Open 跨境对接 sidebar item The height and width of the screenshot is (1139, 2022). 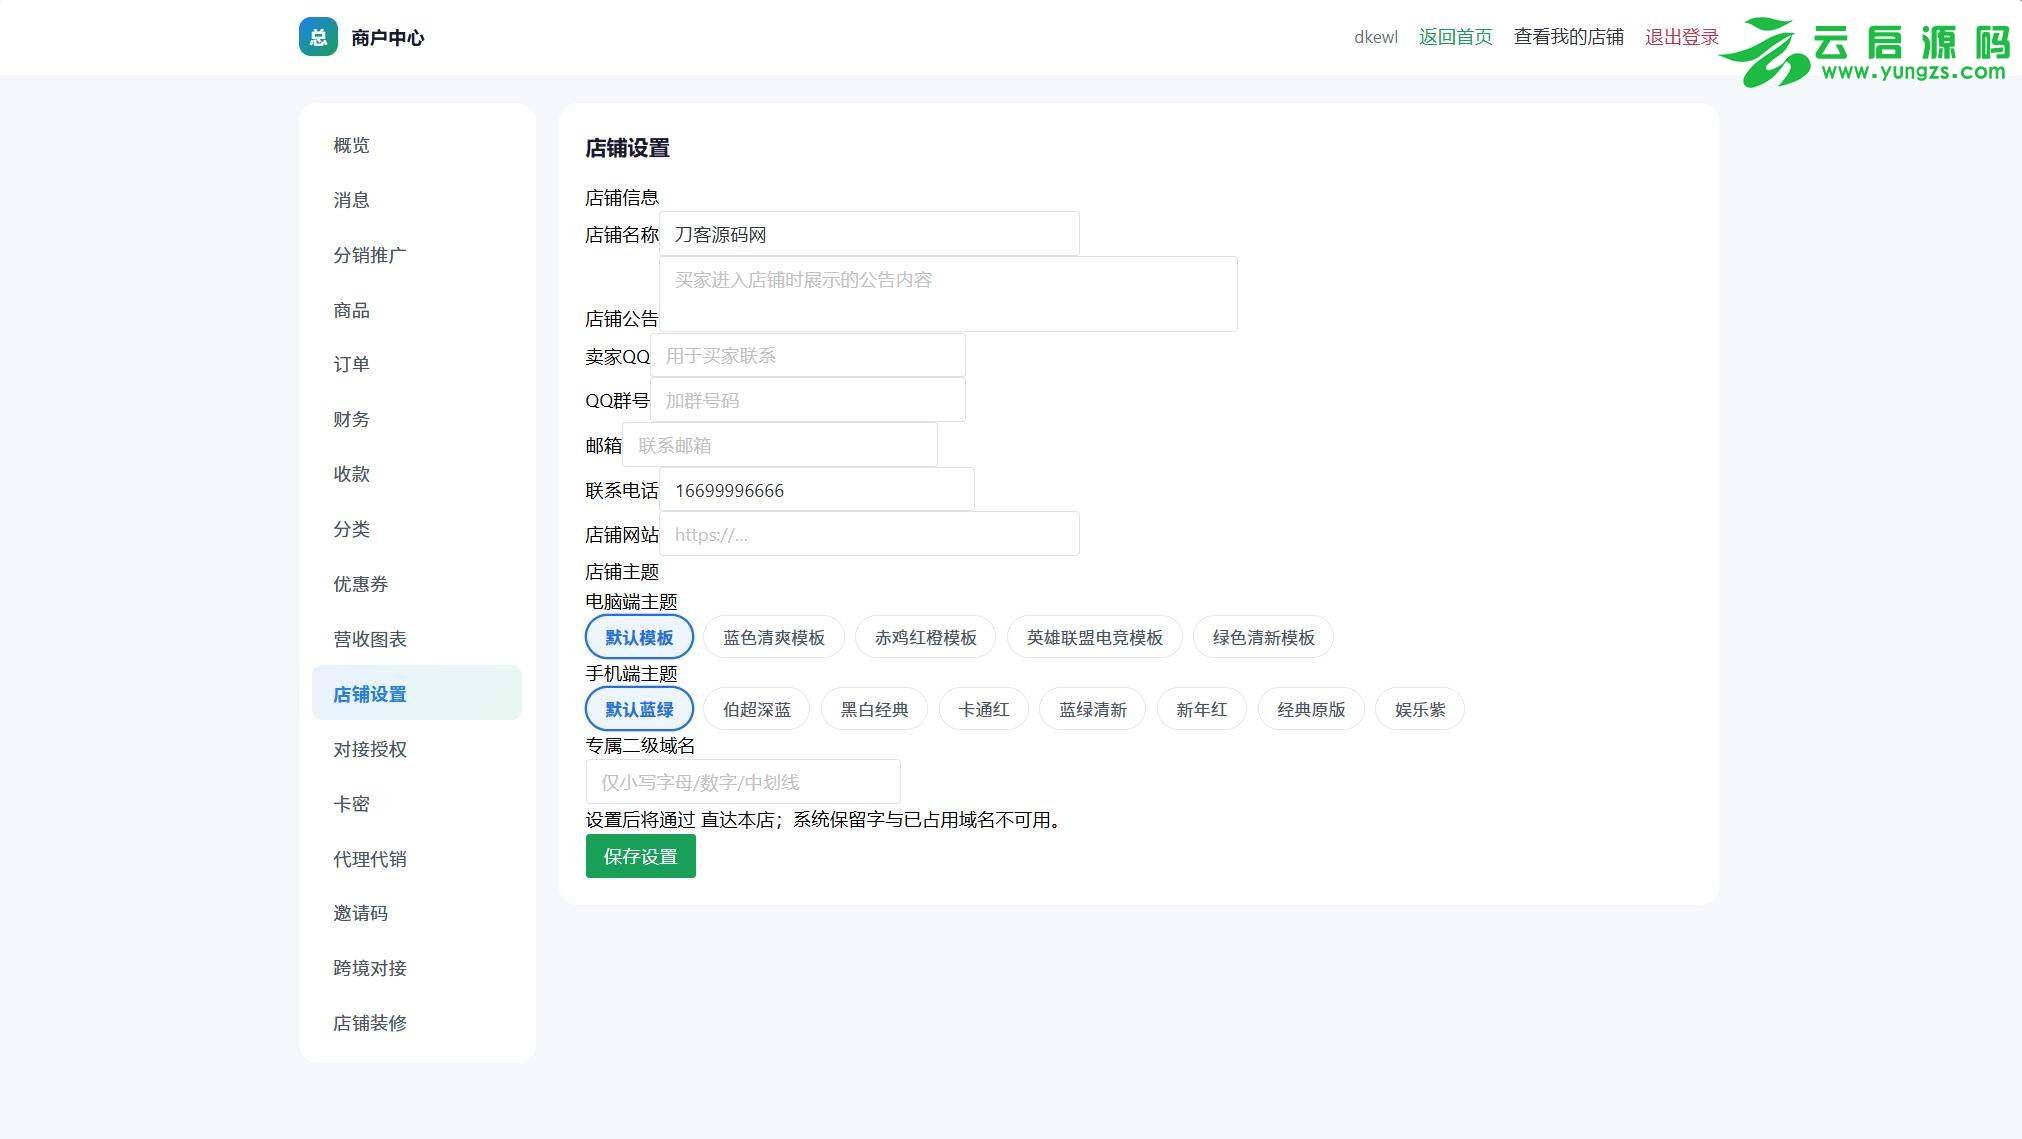tap(417, 968)
